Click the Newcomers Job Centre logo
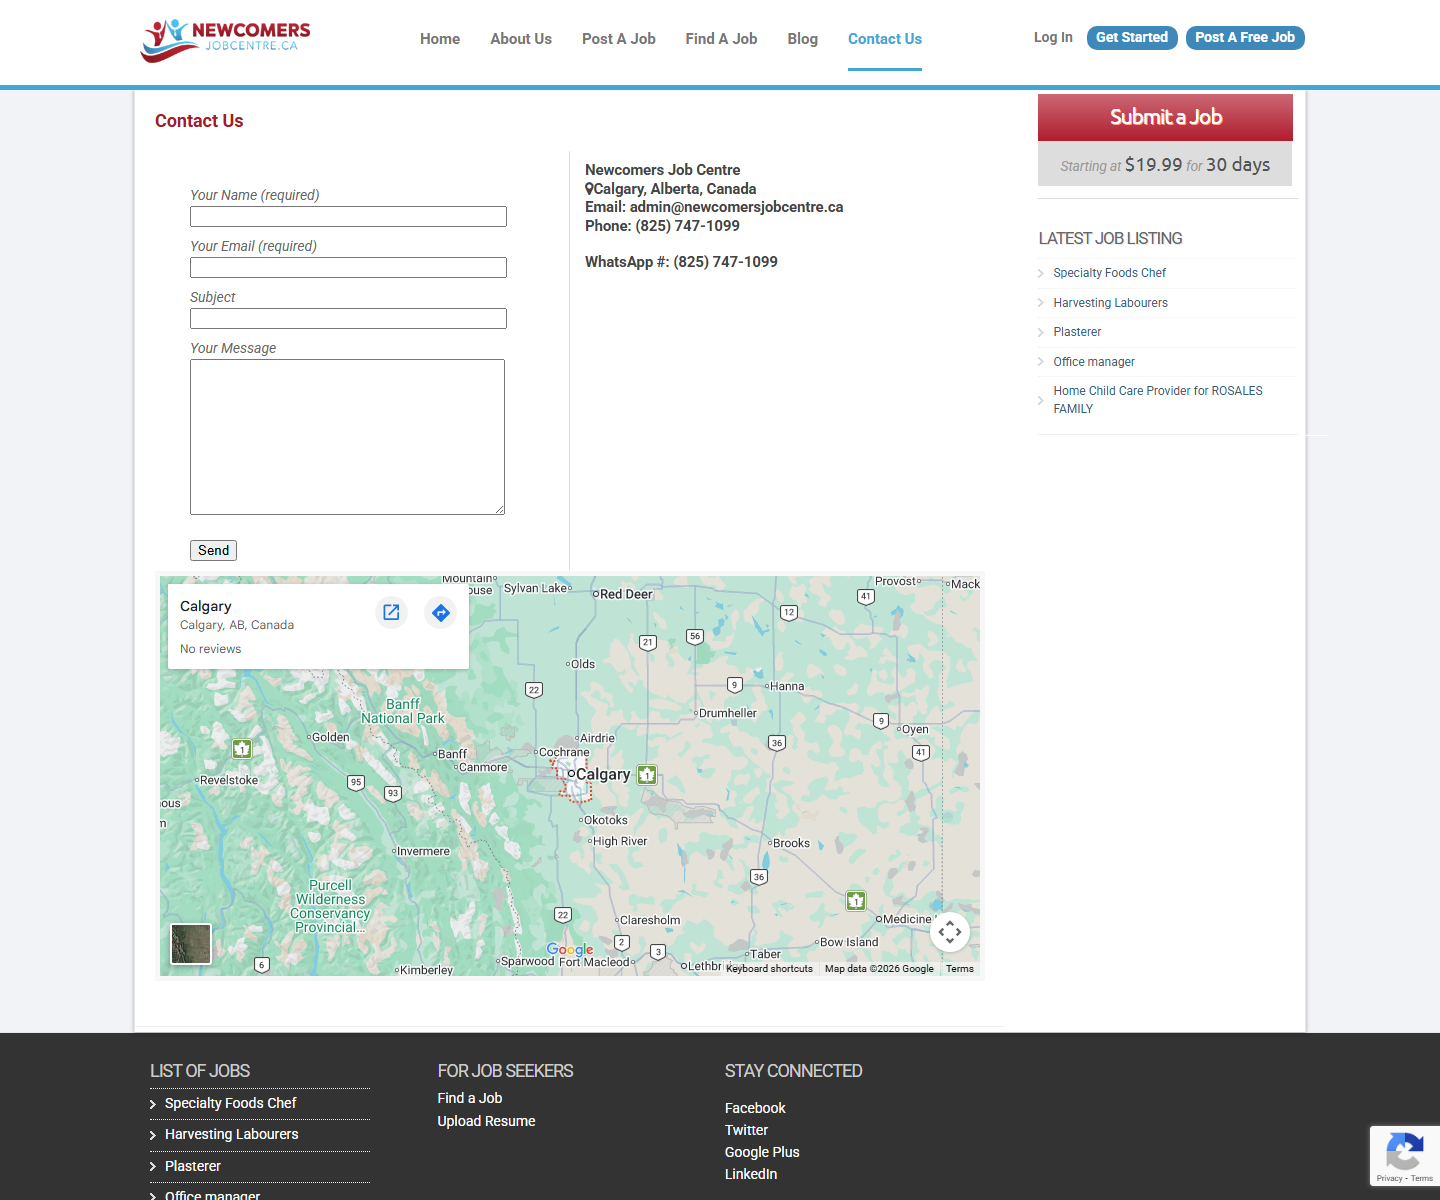Screen dimensions: 1440x1200 (x=226, y=39)
